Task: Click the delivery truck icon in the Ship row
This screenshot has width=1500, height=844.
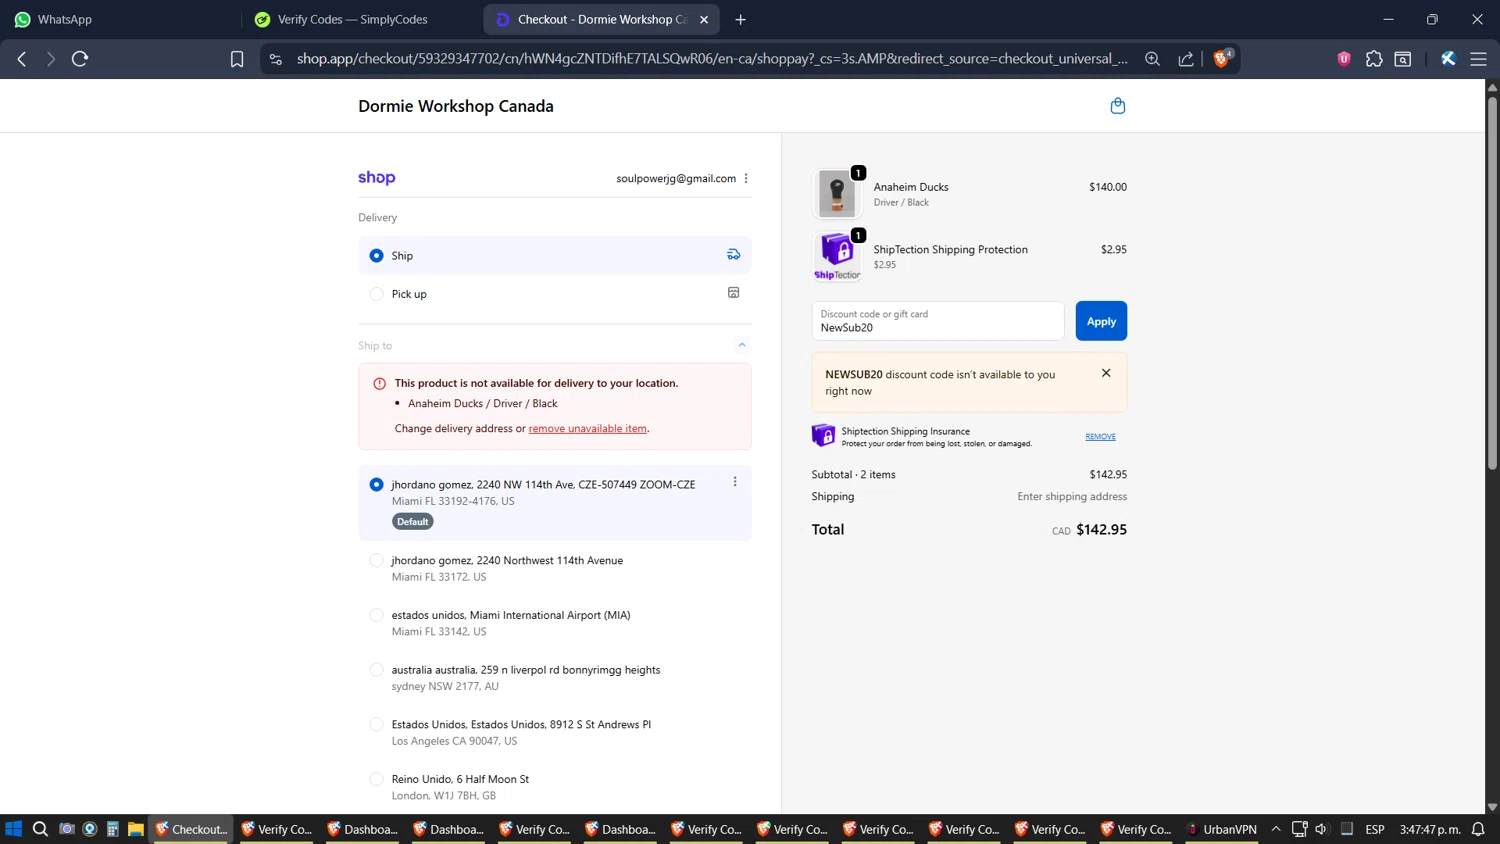Action: click(733, 255)
